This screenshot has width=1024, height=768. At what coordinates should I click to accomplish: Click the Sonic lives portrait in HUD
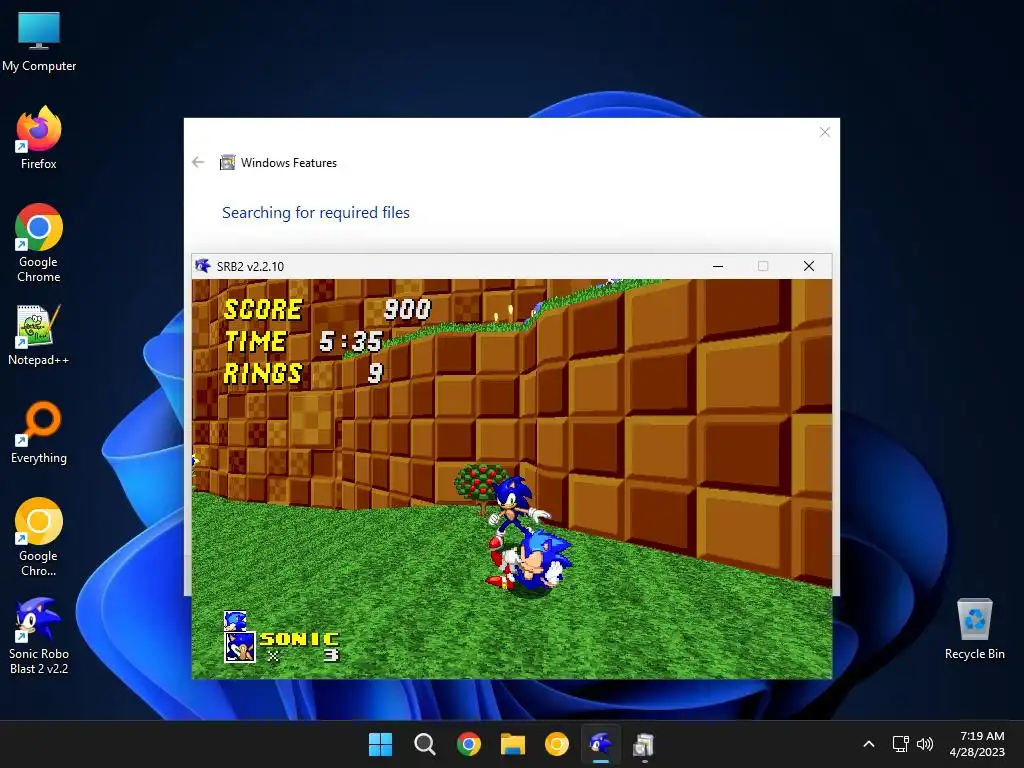click(x=240, y=647)
